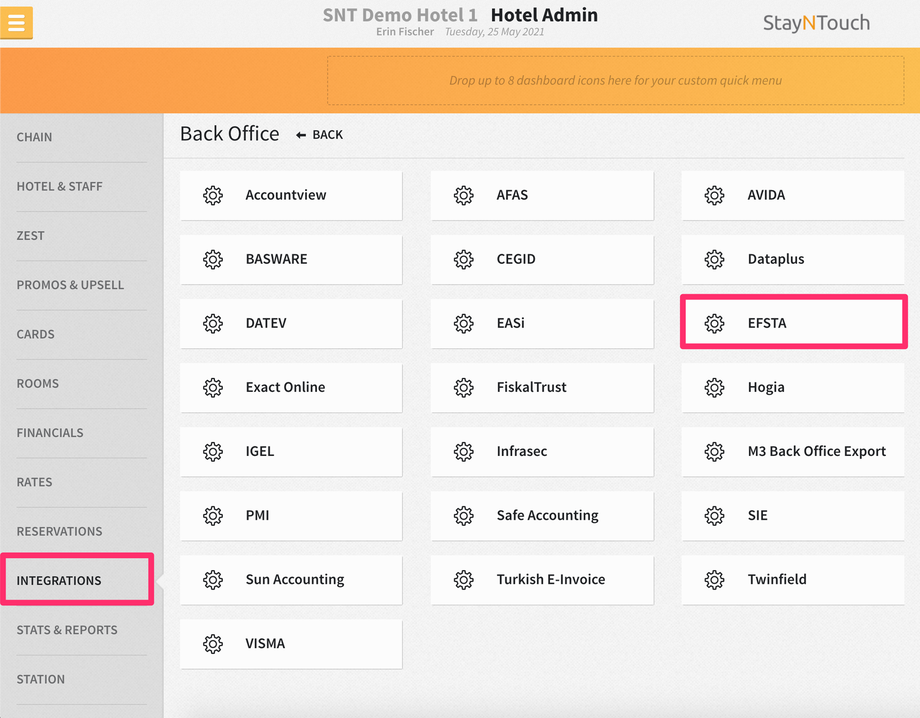Click the VISMA gear icon
This screenshot has width=920, height=718.
(x=213, y=644)
